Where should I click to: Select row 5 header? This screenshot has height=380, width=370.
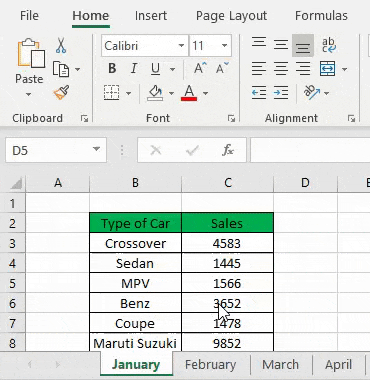point(13,283)
